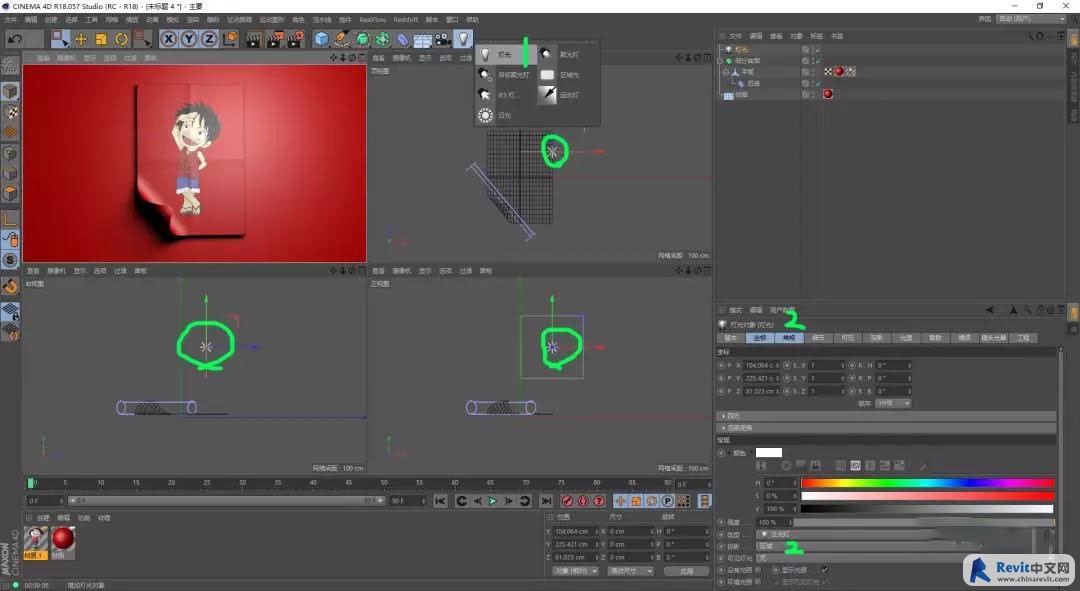Select Texture mode checkered icon in left palette

10,112
